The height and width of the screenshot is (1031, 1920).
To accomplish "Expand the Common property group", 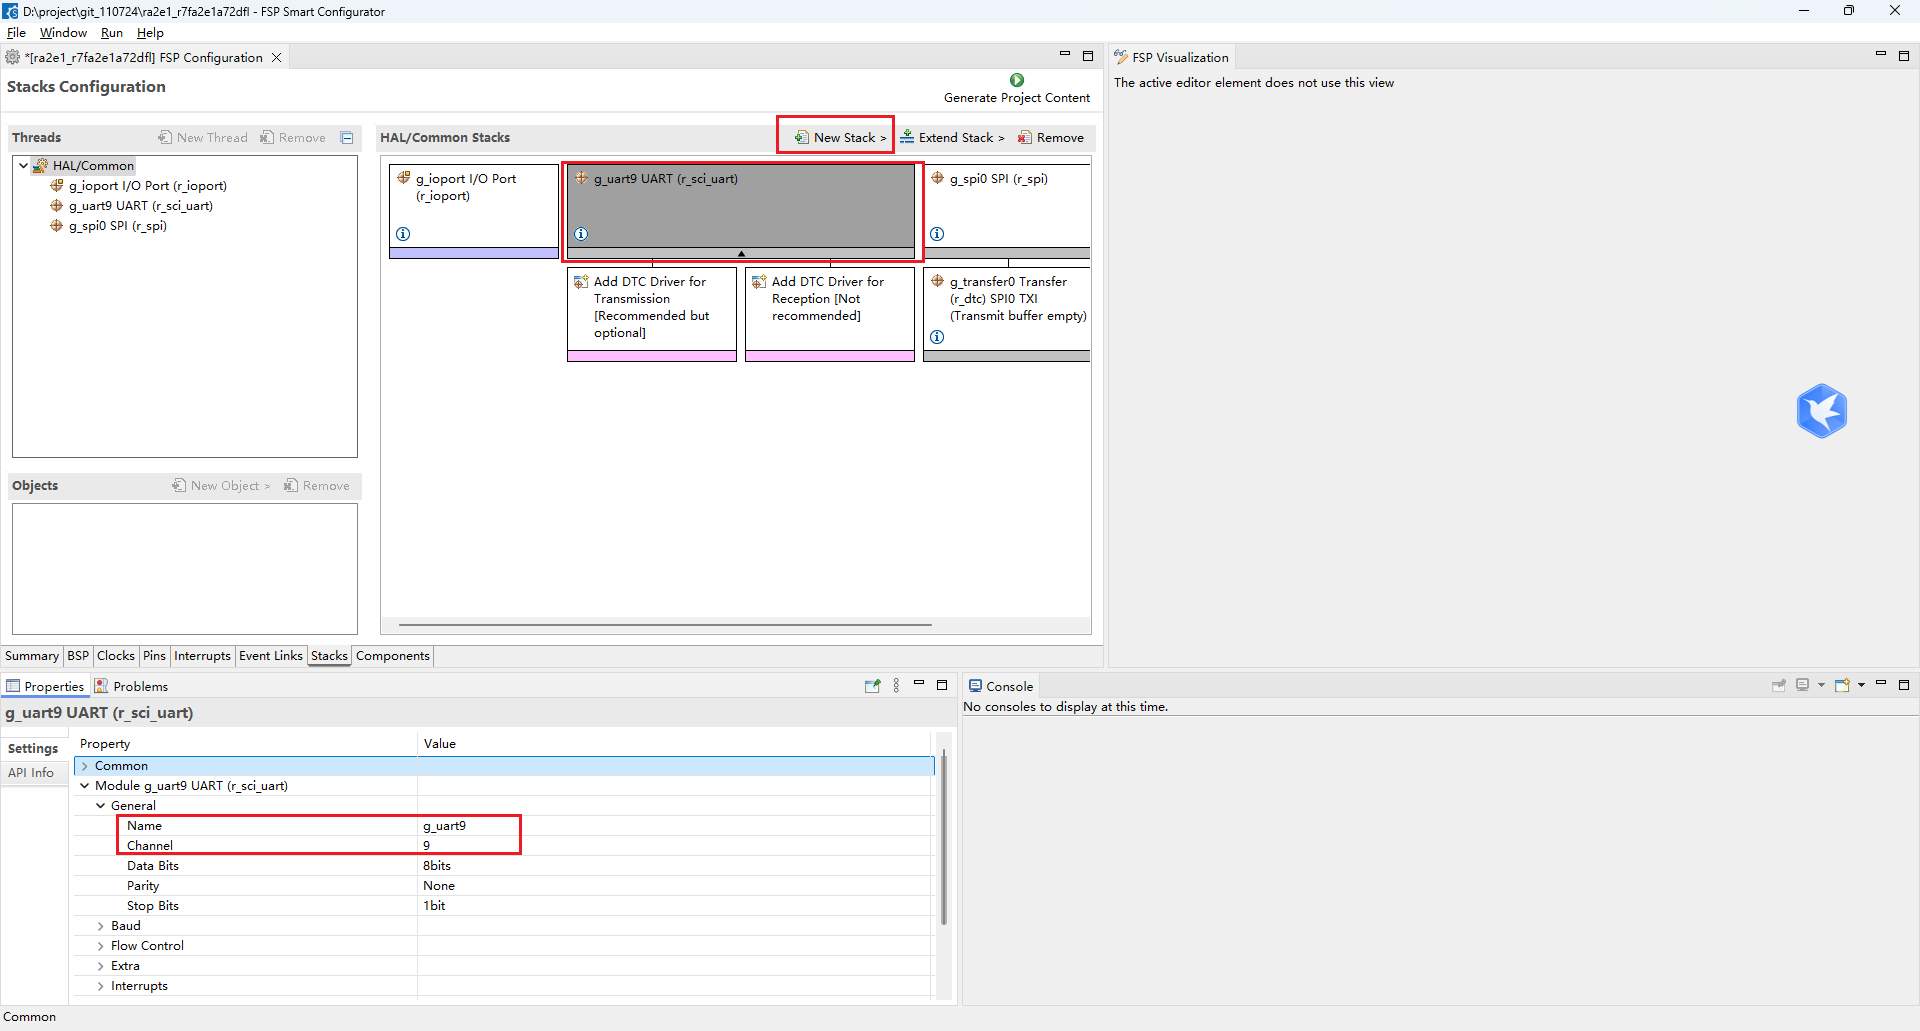I will (85, 766).
